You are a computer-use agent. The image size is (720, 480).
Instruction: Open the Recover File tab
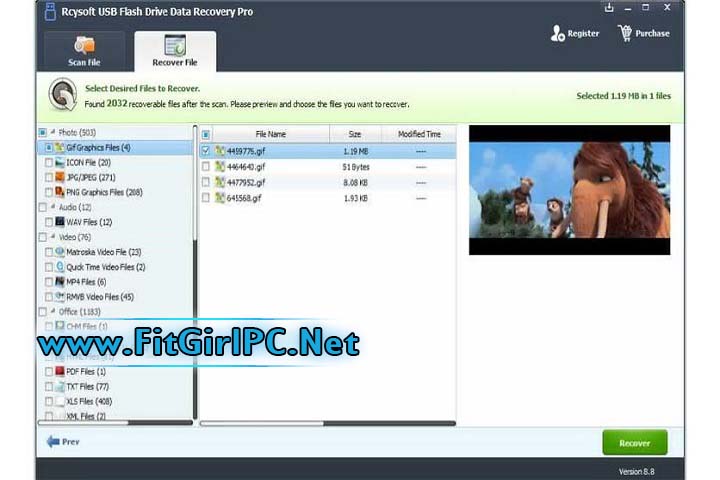point(174,52)
